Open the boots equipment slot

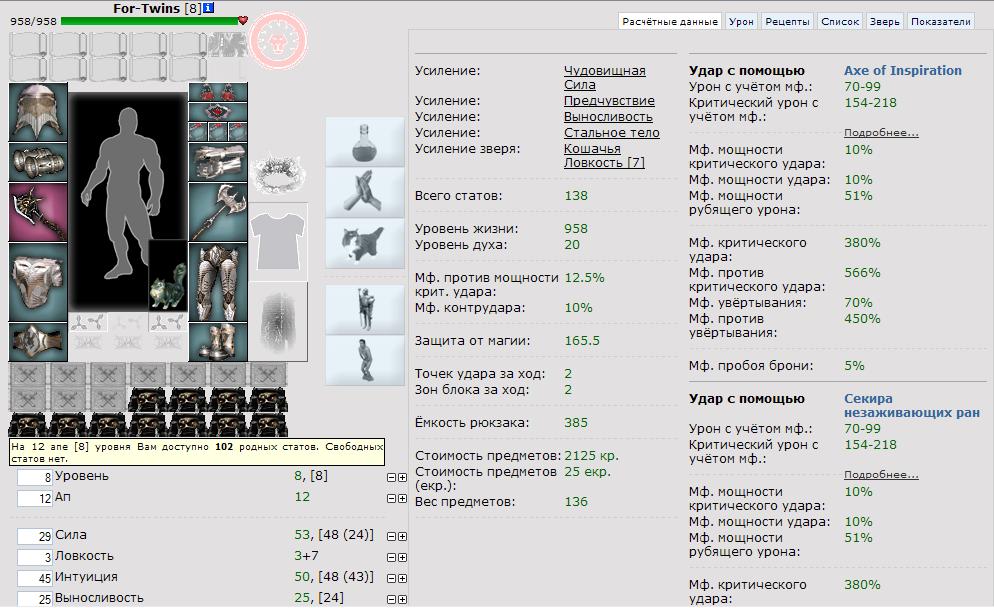[x=218, y=342]
